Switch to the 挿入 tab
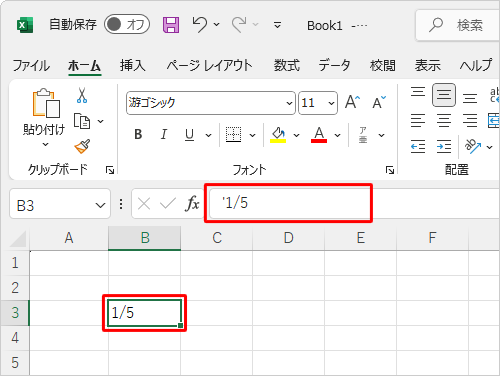Screen dimensions: 500x376 click(x=133, y=65)
